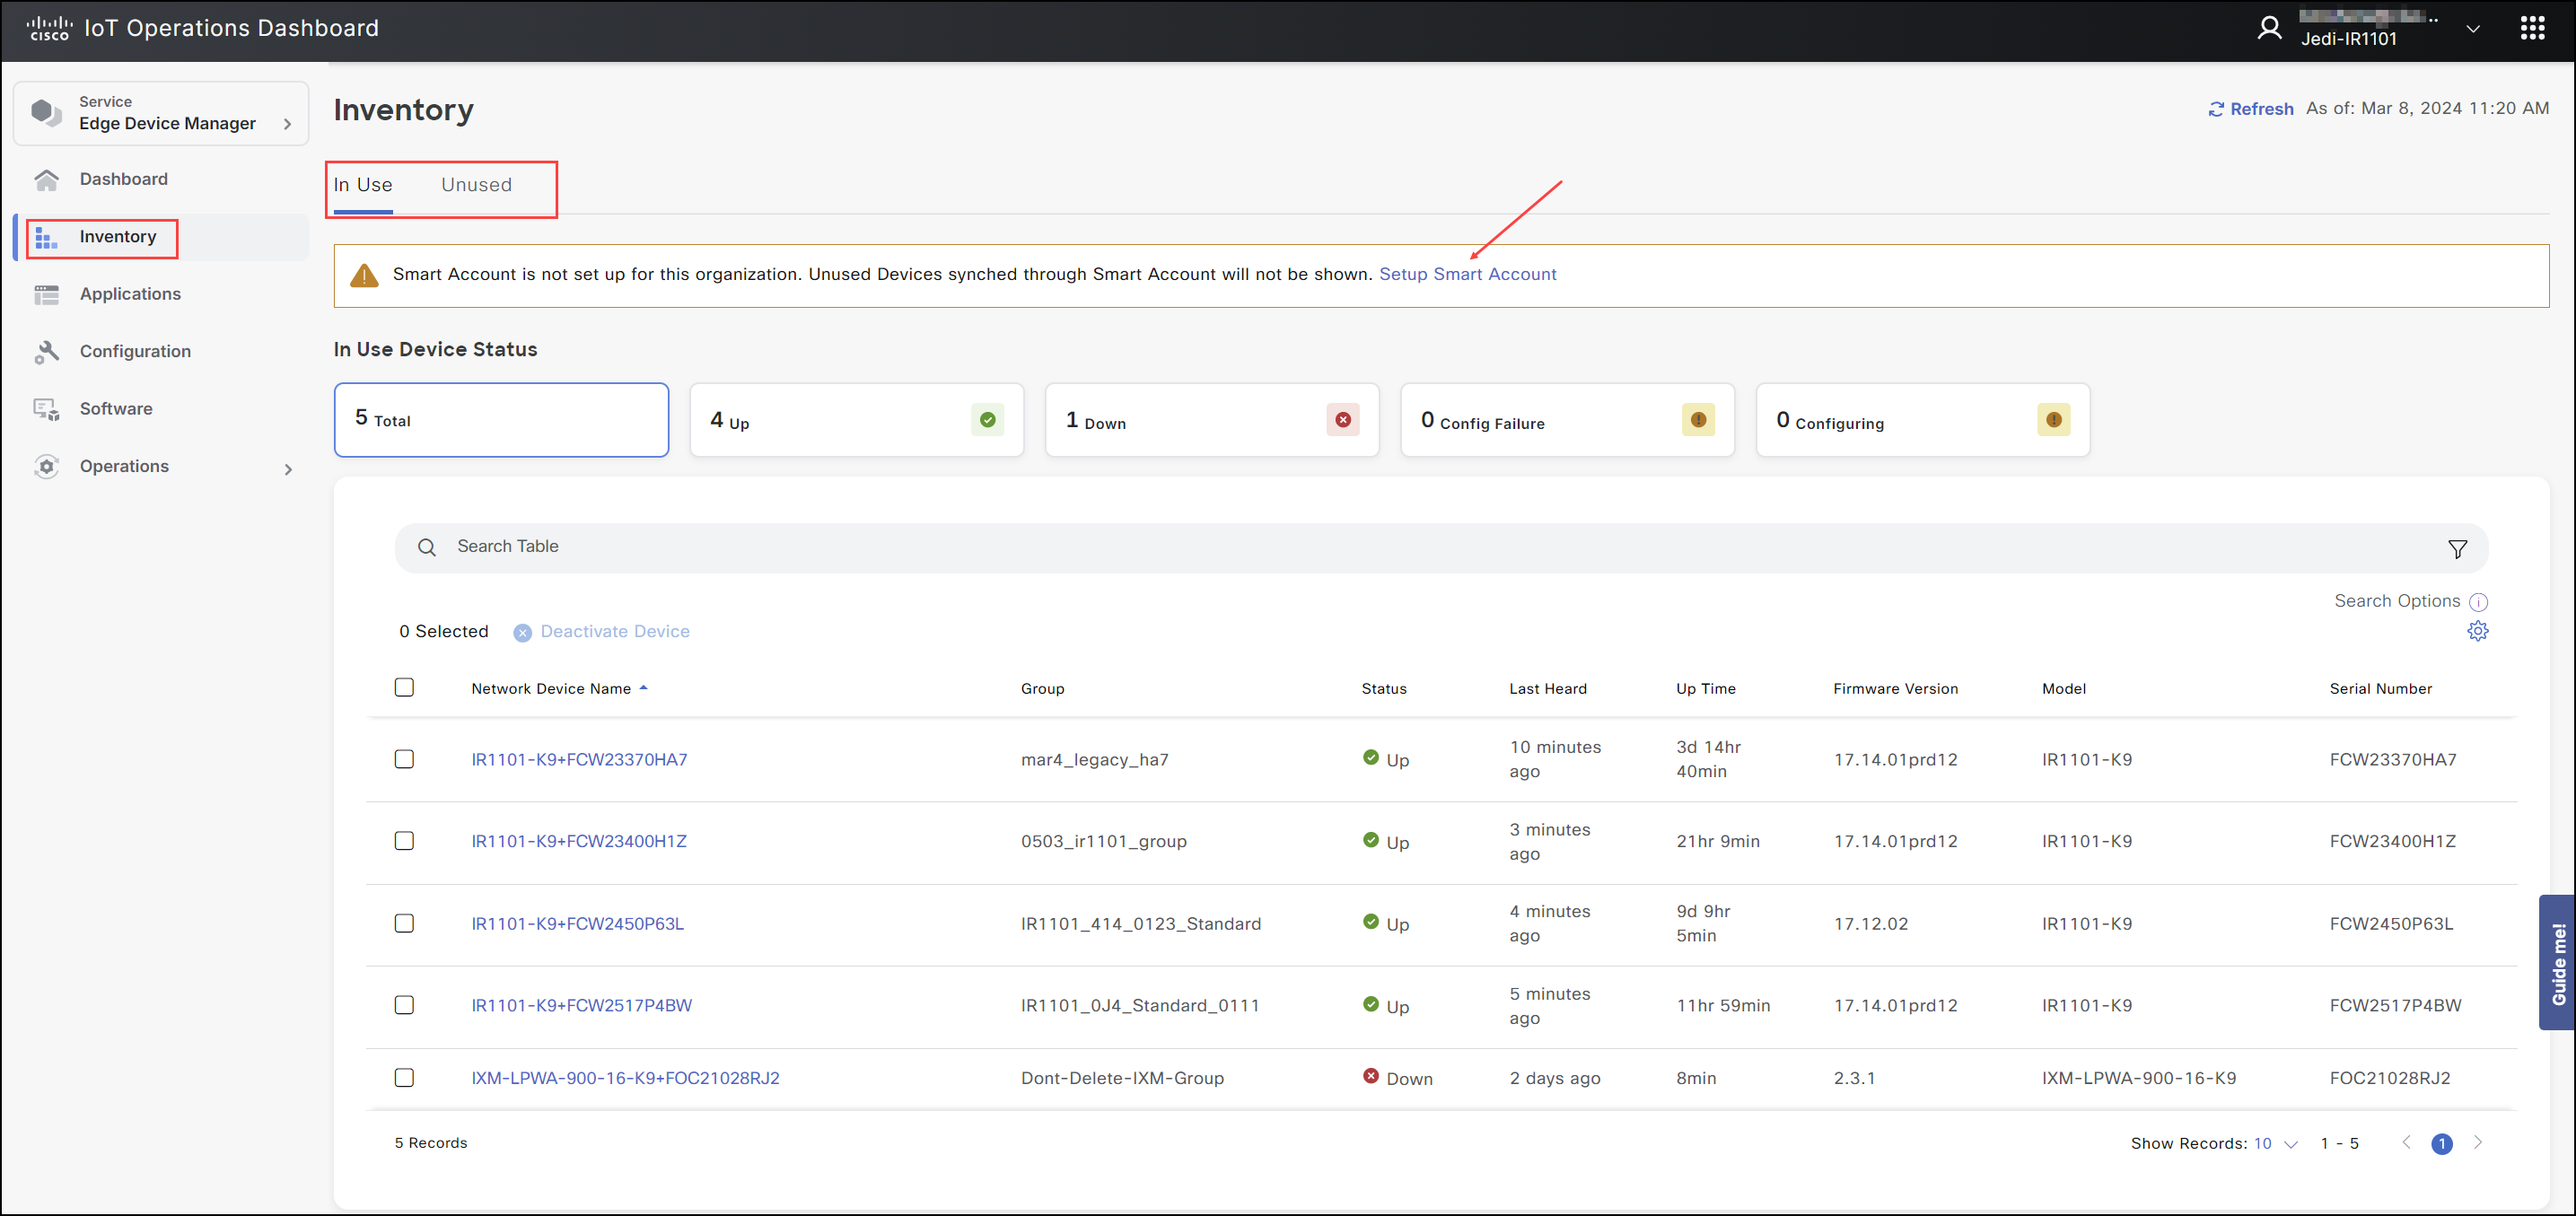Open Dashboard in sidebar
The image size is (2576, 1216).
coord(124,179)
